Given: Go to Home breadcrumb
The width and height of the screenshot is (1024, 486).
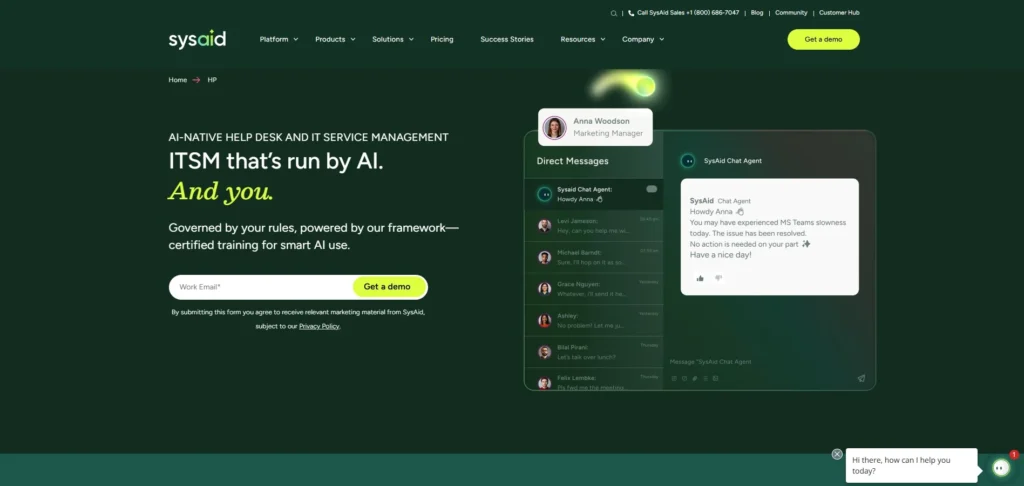Looking at the screenshot, I should pos(178,80).
